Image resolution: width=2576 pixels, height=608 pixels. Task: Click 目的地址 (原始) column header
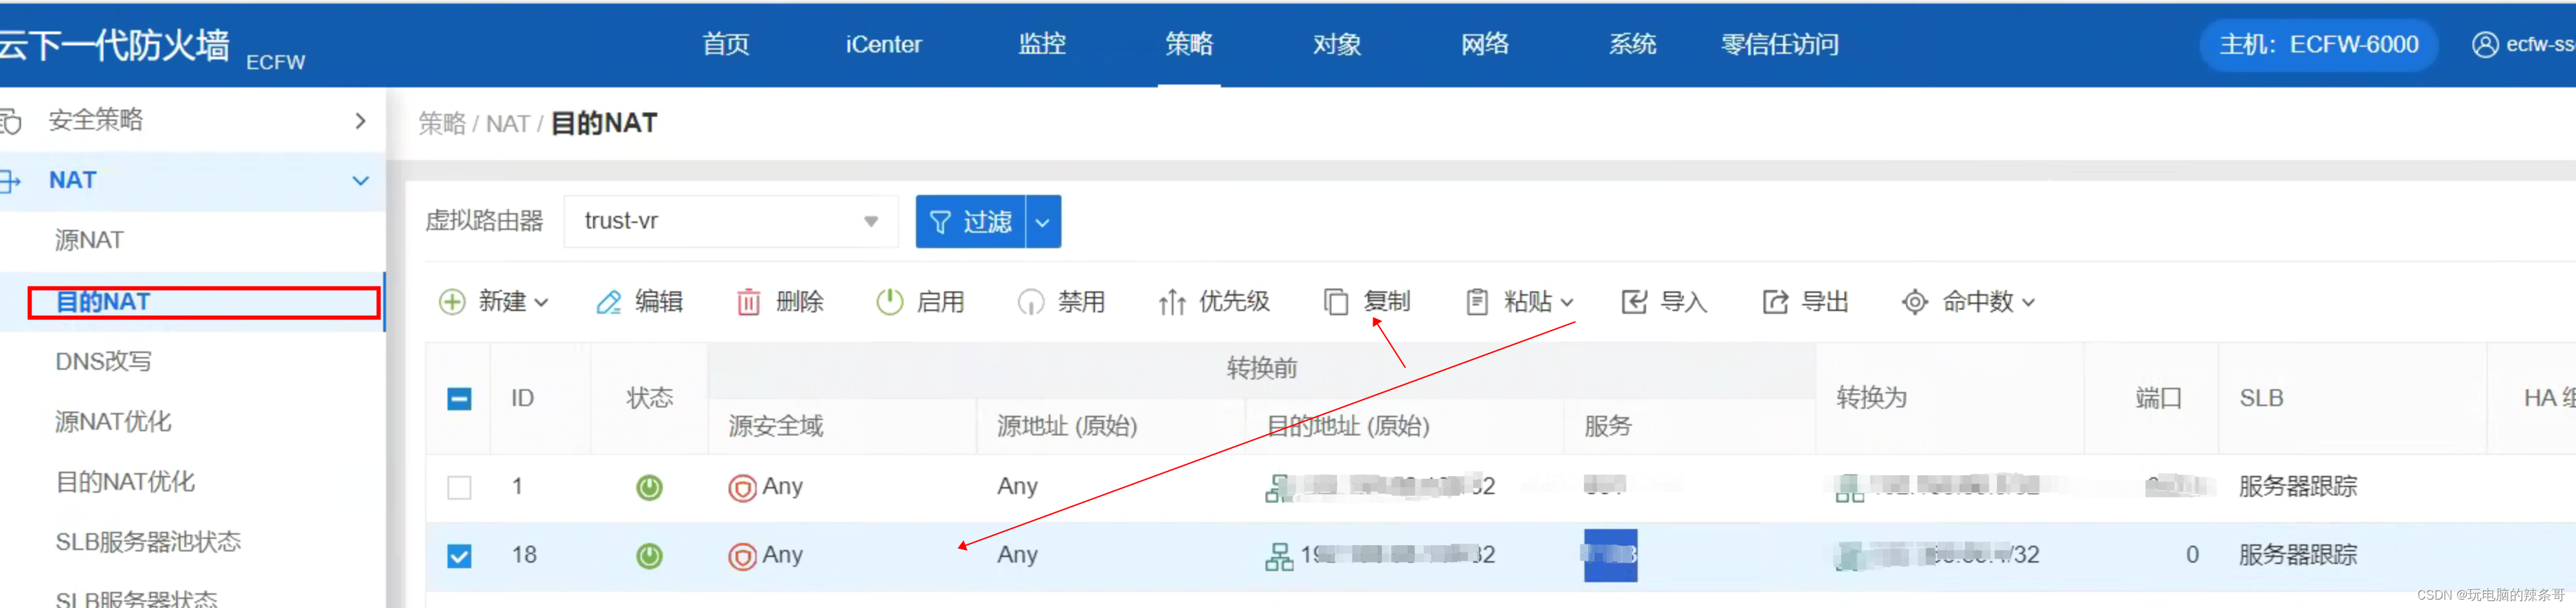(x=1348, y=426)
